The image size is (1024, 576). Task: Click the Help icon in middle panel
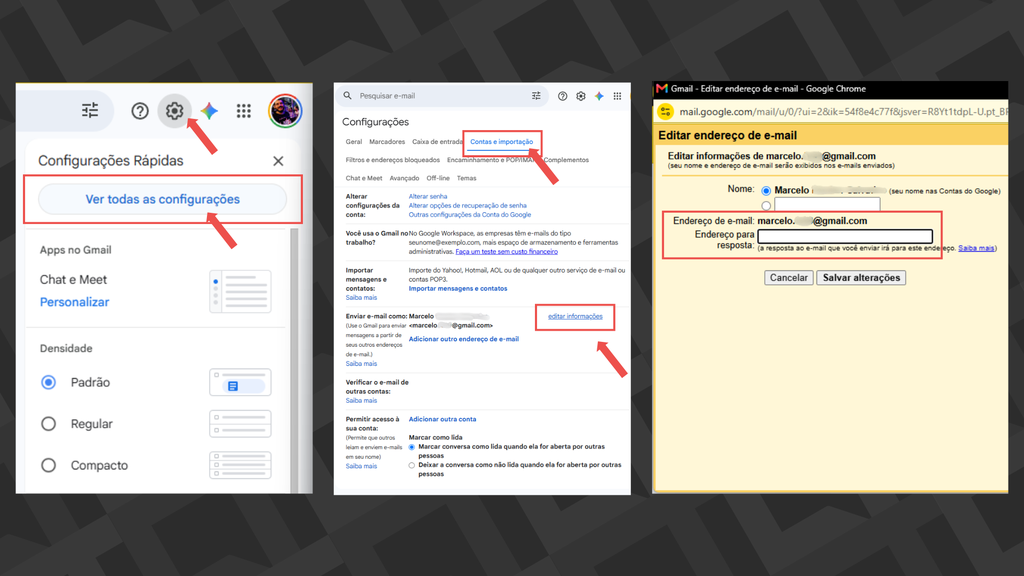(562, 96)
